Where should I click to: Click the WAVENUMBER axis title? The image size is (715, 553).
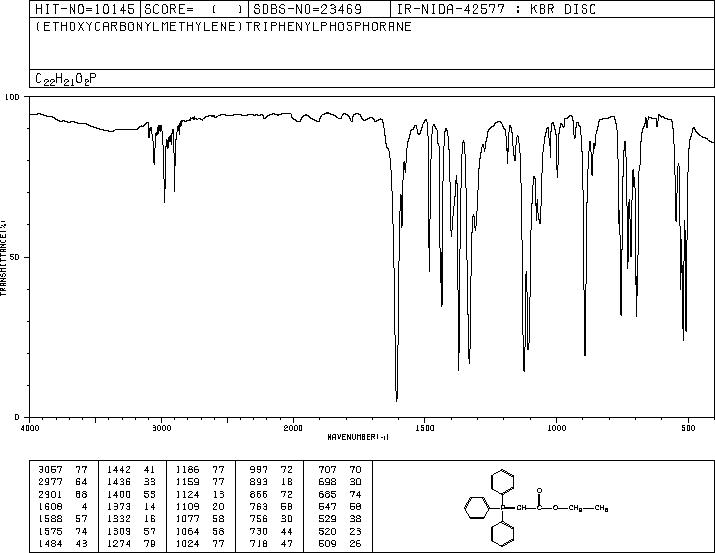pyautogui.click(x=358, y=437)
